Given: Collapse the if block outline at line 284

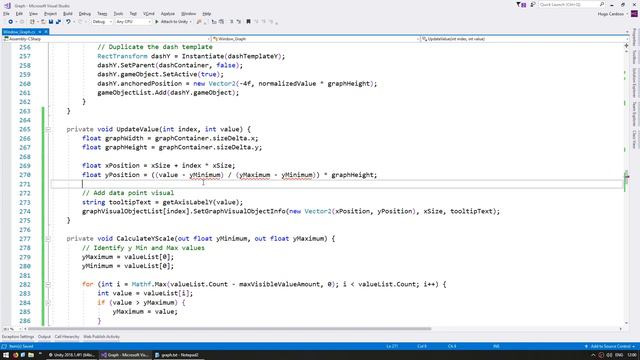Looking at the screenshot, I should pos(48,303).
